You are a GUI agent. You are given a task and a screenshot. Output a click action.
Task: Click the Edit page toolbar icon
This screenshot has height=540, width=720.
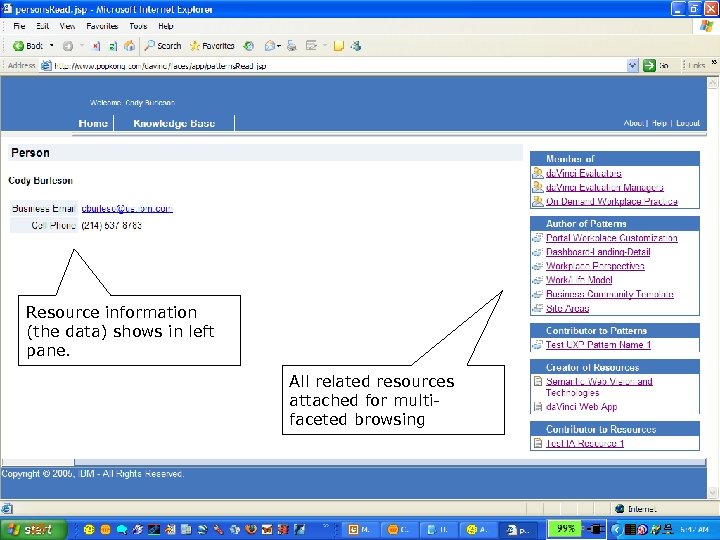312,45
